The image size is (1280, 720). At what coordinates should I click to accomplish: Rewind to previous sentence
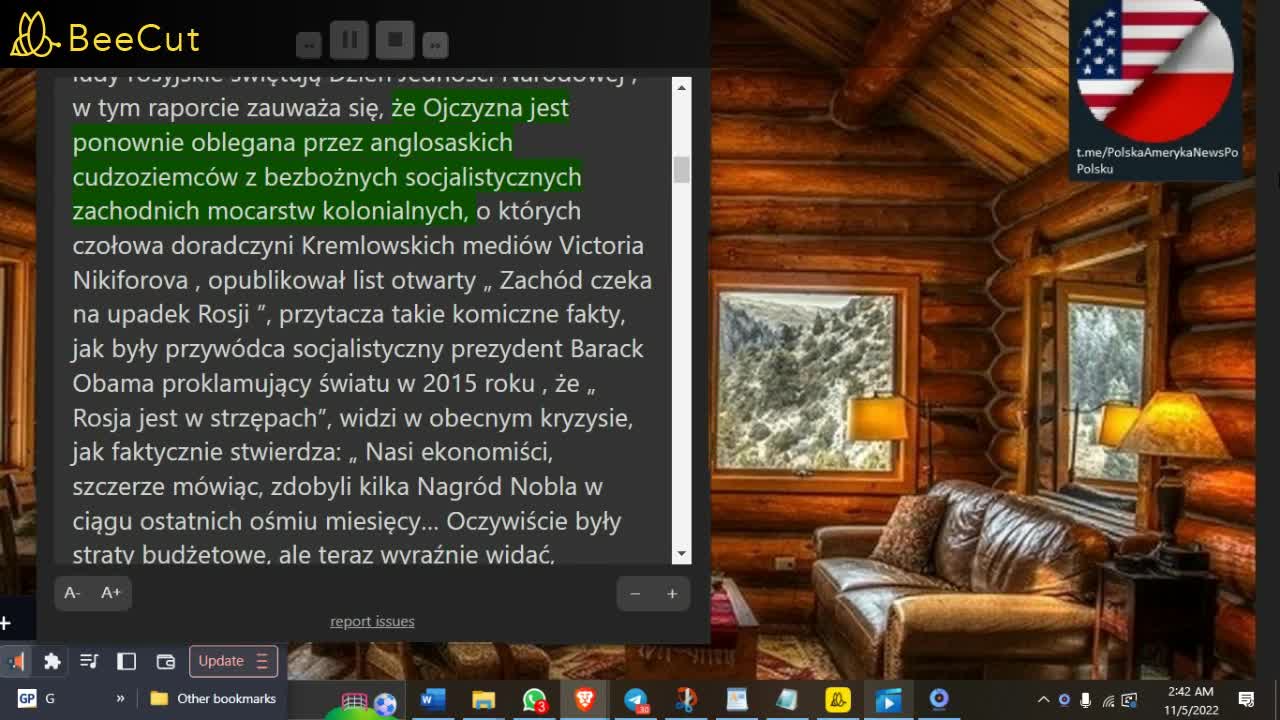pyautogui.click(x=309, y=44)
